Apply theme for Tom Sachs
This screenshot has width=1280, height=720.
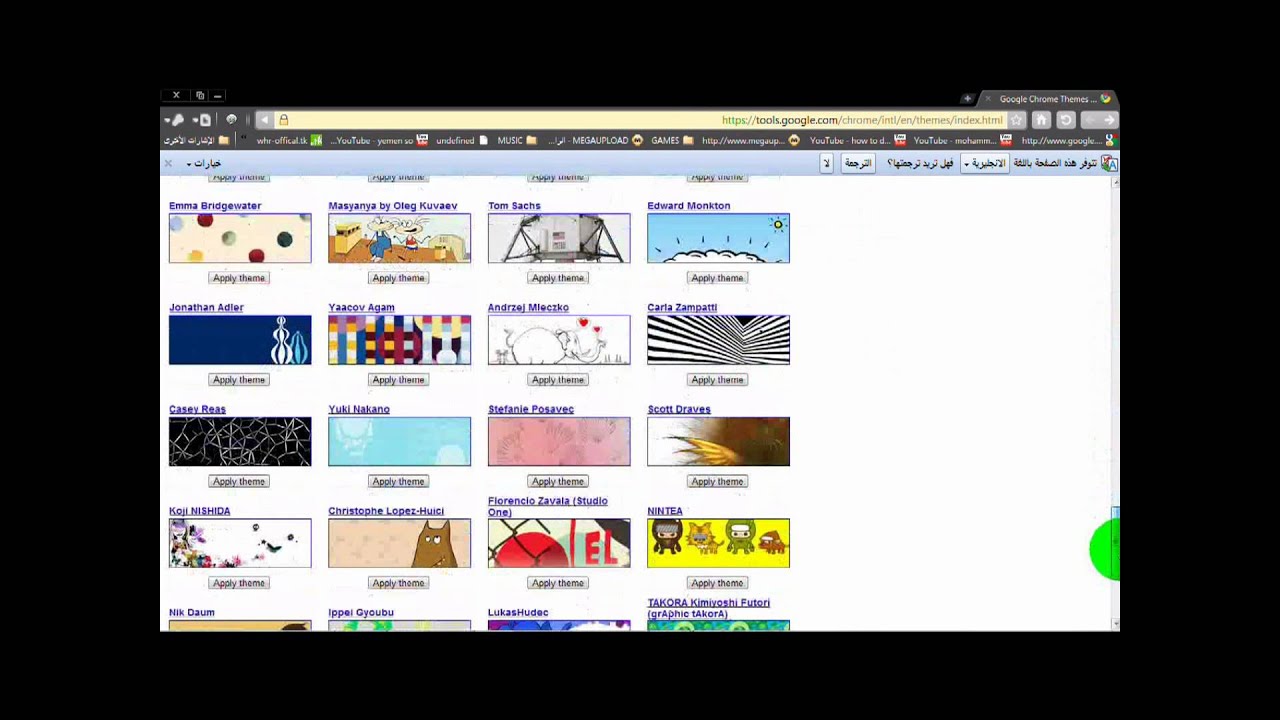[558, 278]
